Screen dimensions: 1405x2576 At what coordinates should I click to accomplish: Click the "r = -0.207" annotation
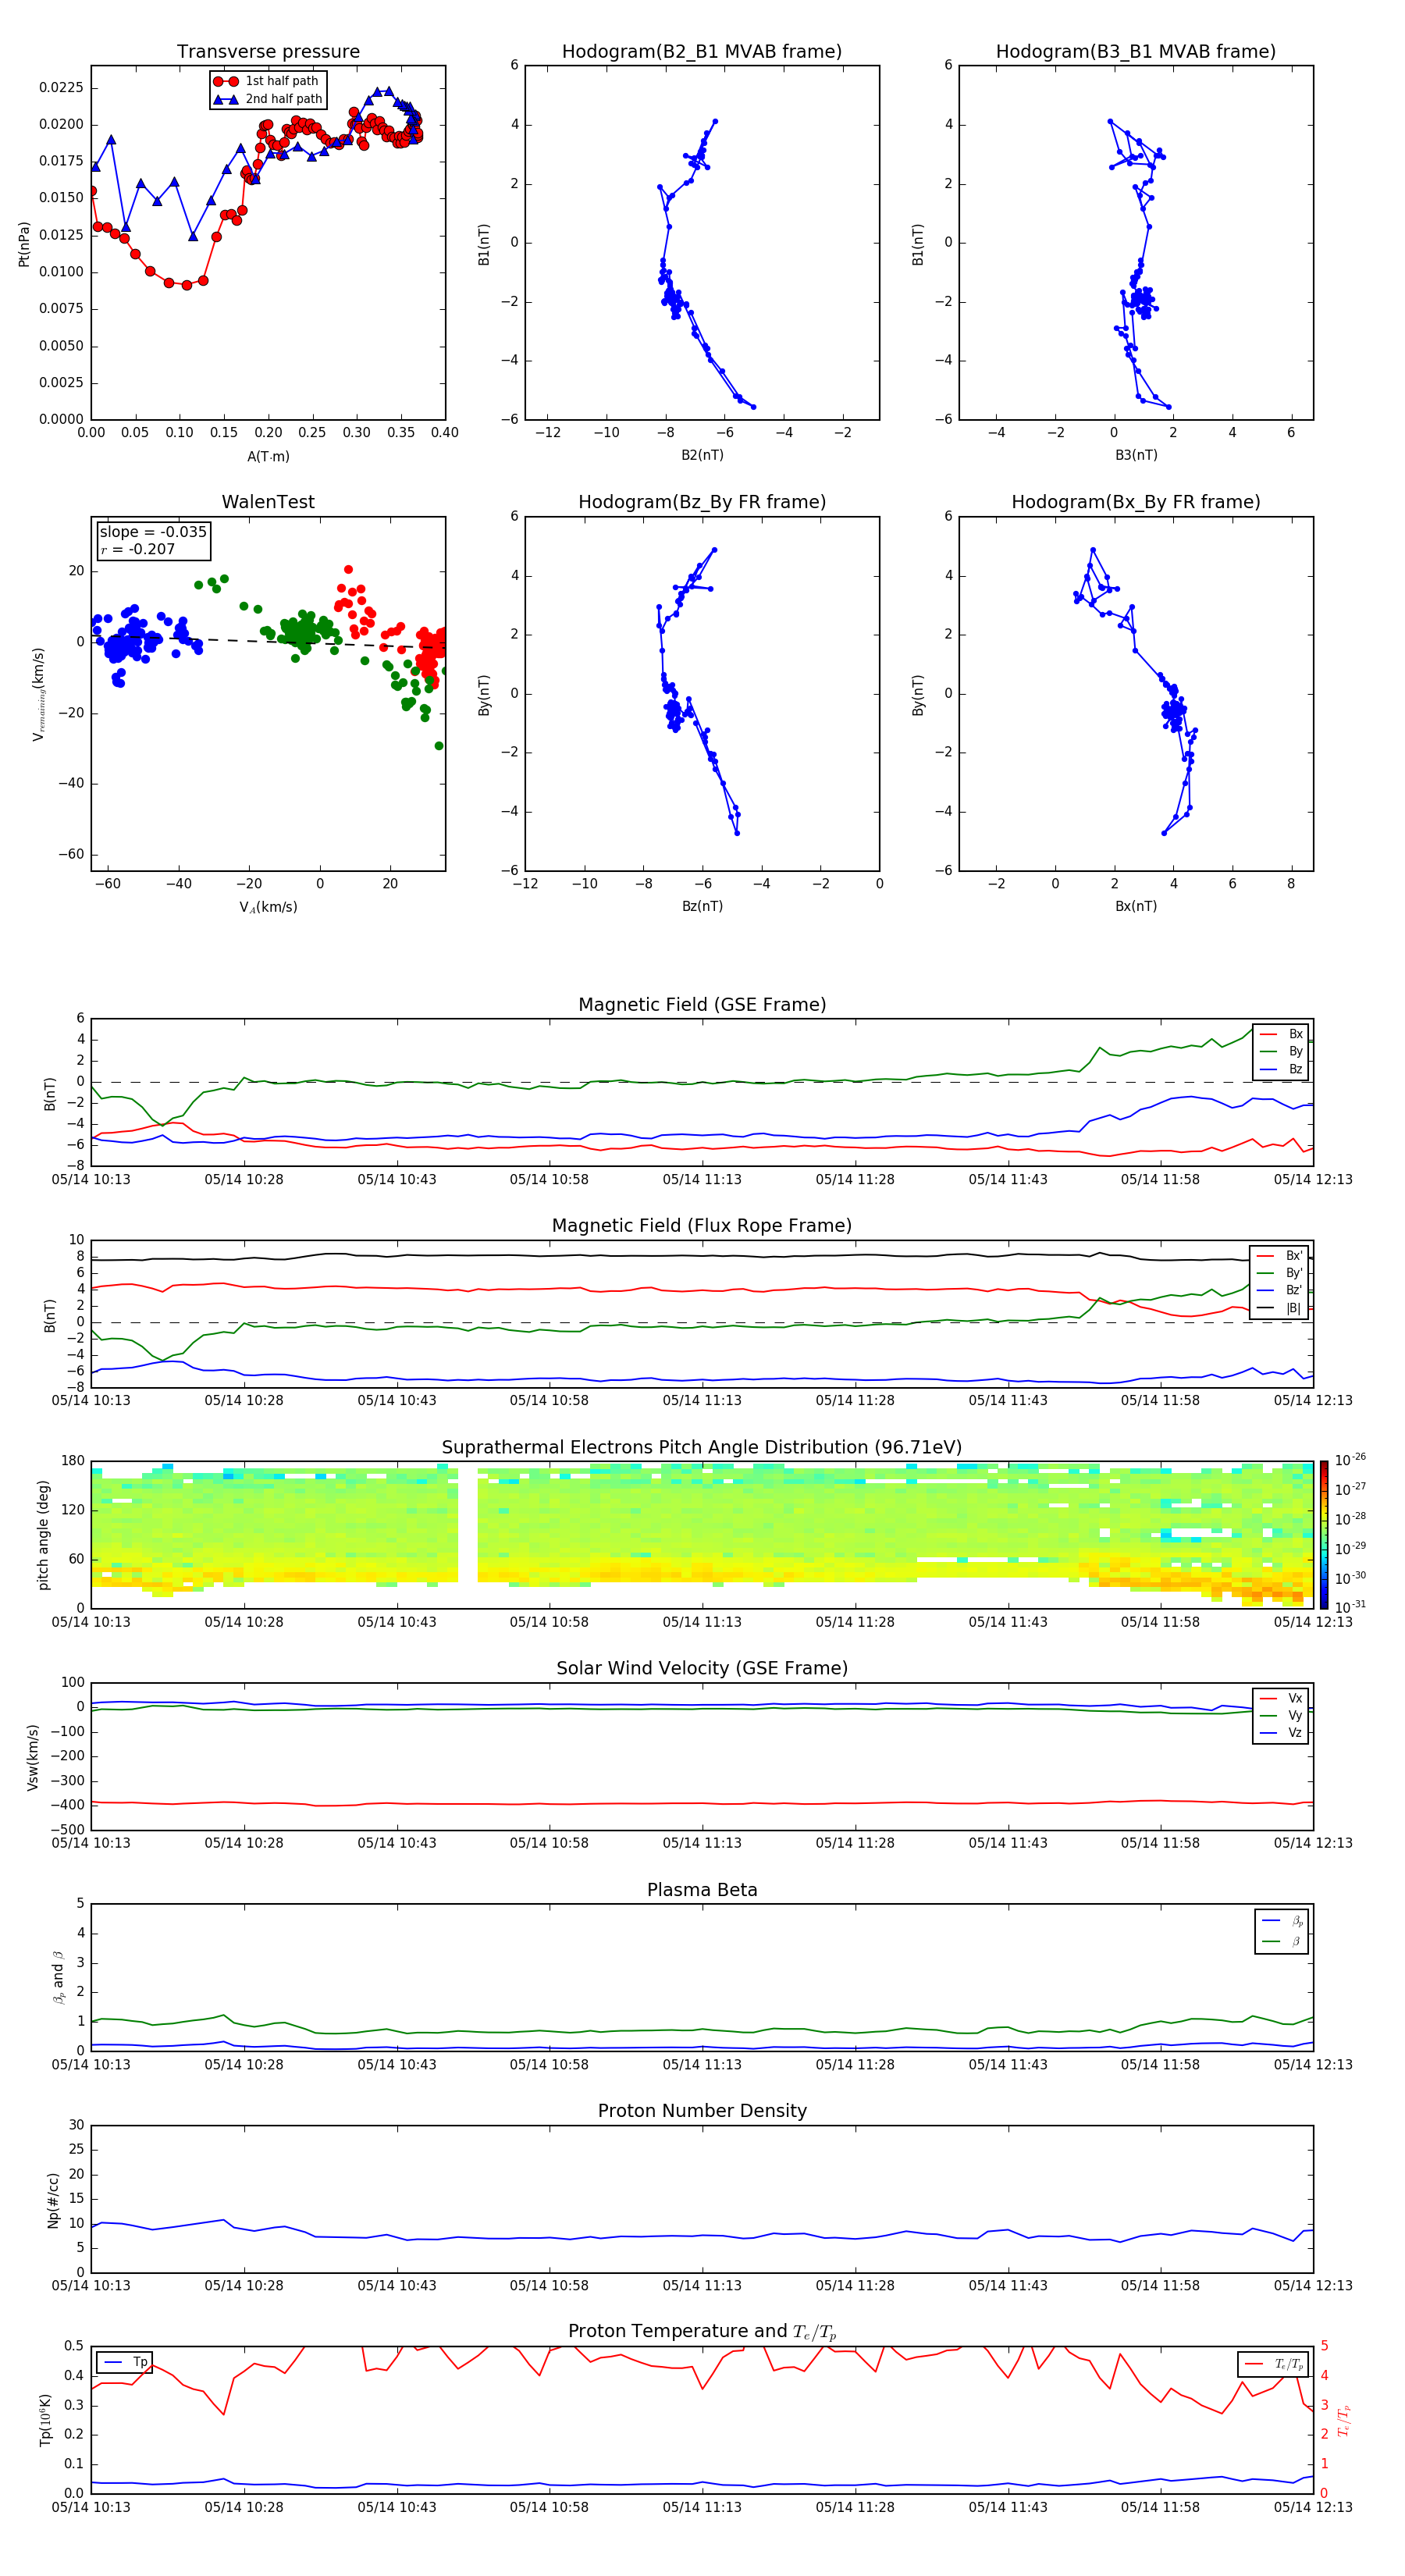(x=138, y=549)
